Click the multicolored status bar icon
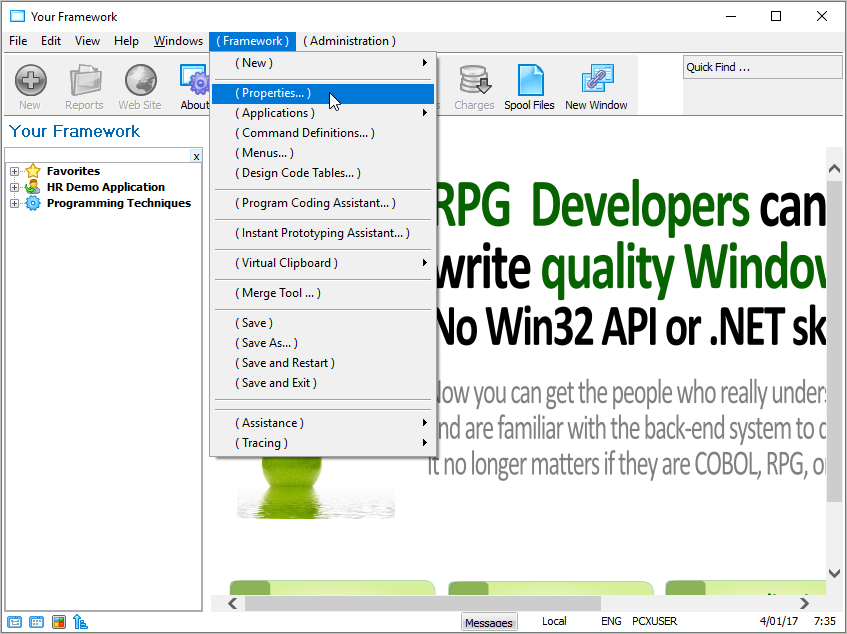The image size is (847, 634). (x=59, y=622)
